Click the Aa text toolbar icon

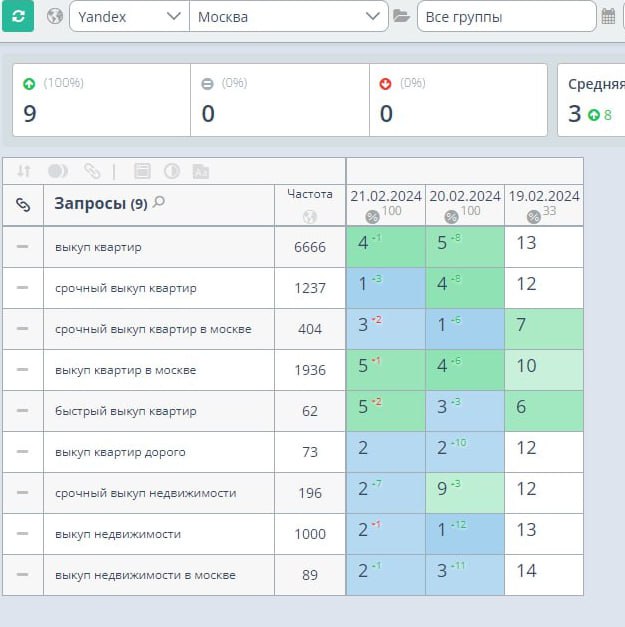pos(201,171)
